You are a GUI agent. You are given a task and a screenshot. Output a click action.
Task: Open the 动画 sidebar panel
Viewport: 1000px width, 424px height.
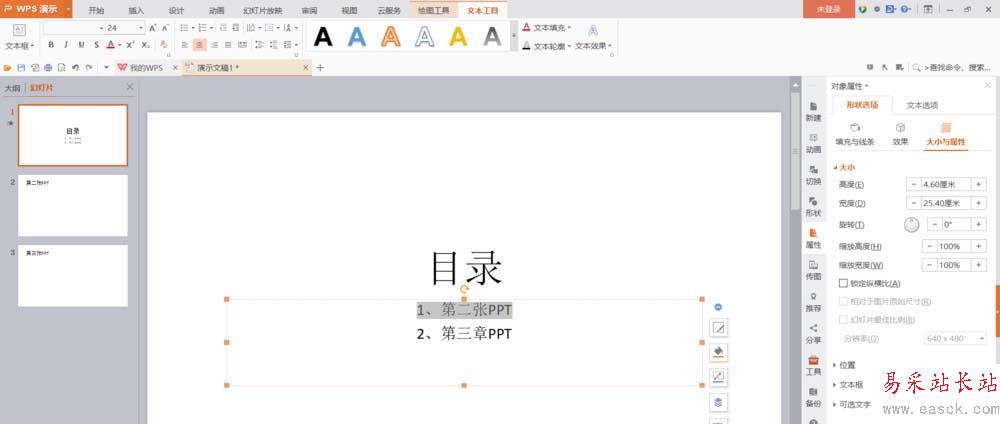[x=813, y=143]
